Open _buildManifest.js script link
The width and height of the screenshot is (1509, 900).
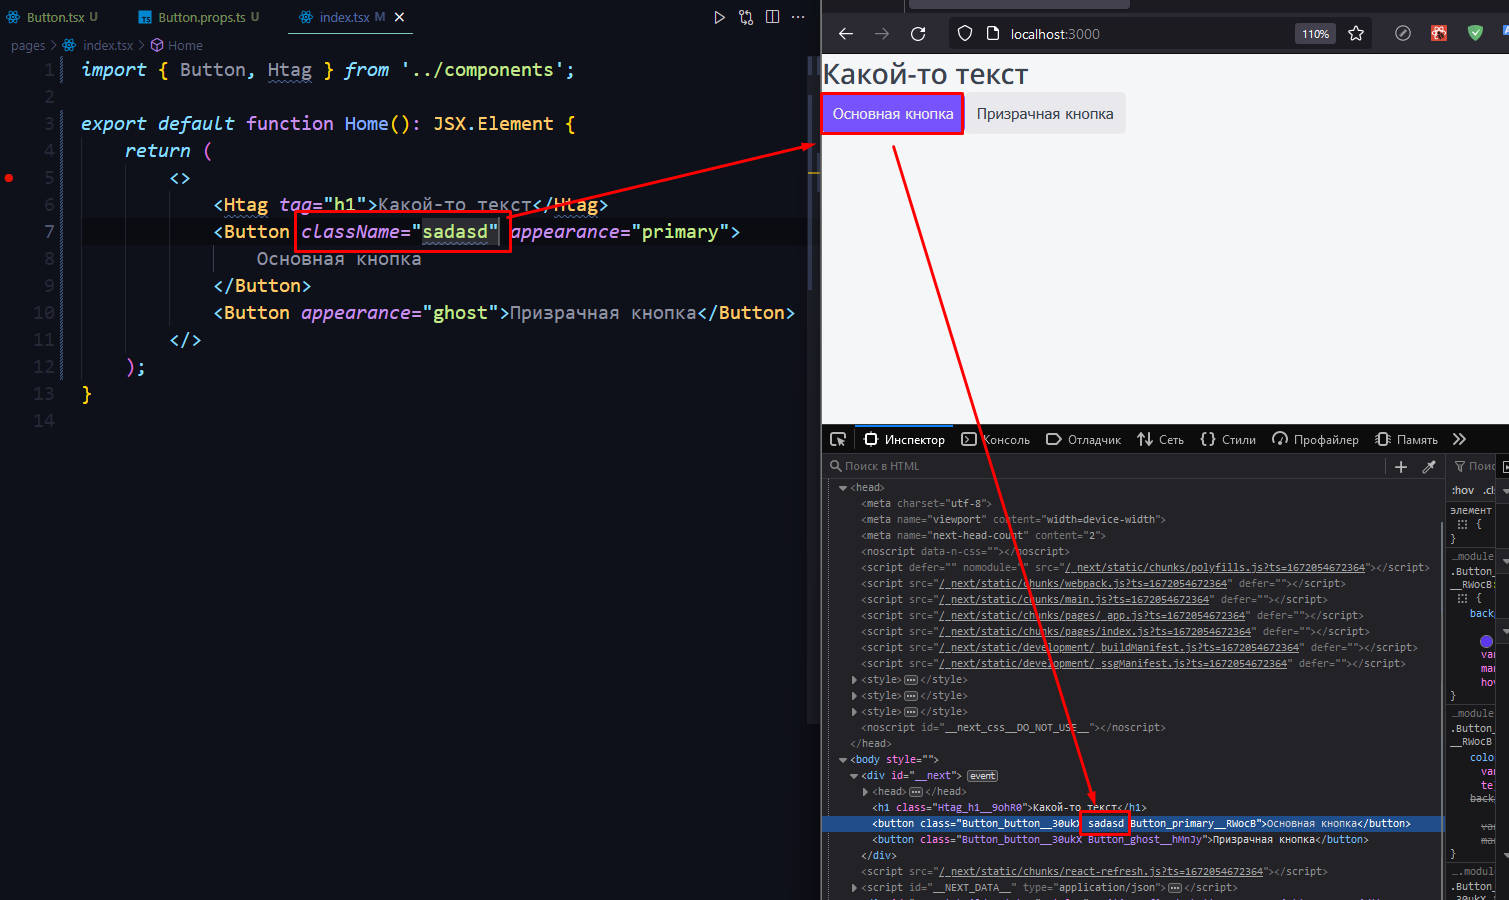click(1119, 648)
